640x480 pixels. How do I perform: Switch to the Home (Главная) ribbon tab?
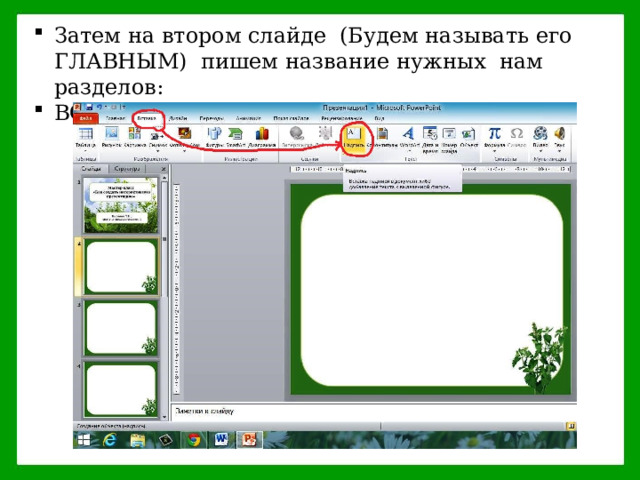click(116, 118)
